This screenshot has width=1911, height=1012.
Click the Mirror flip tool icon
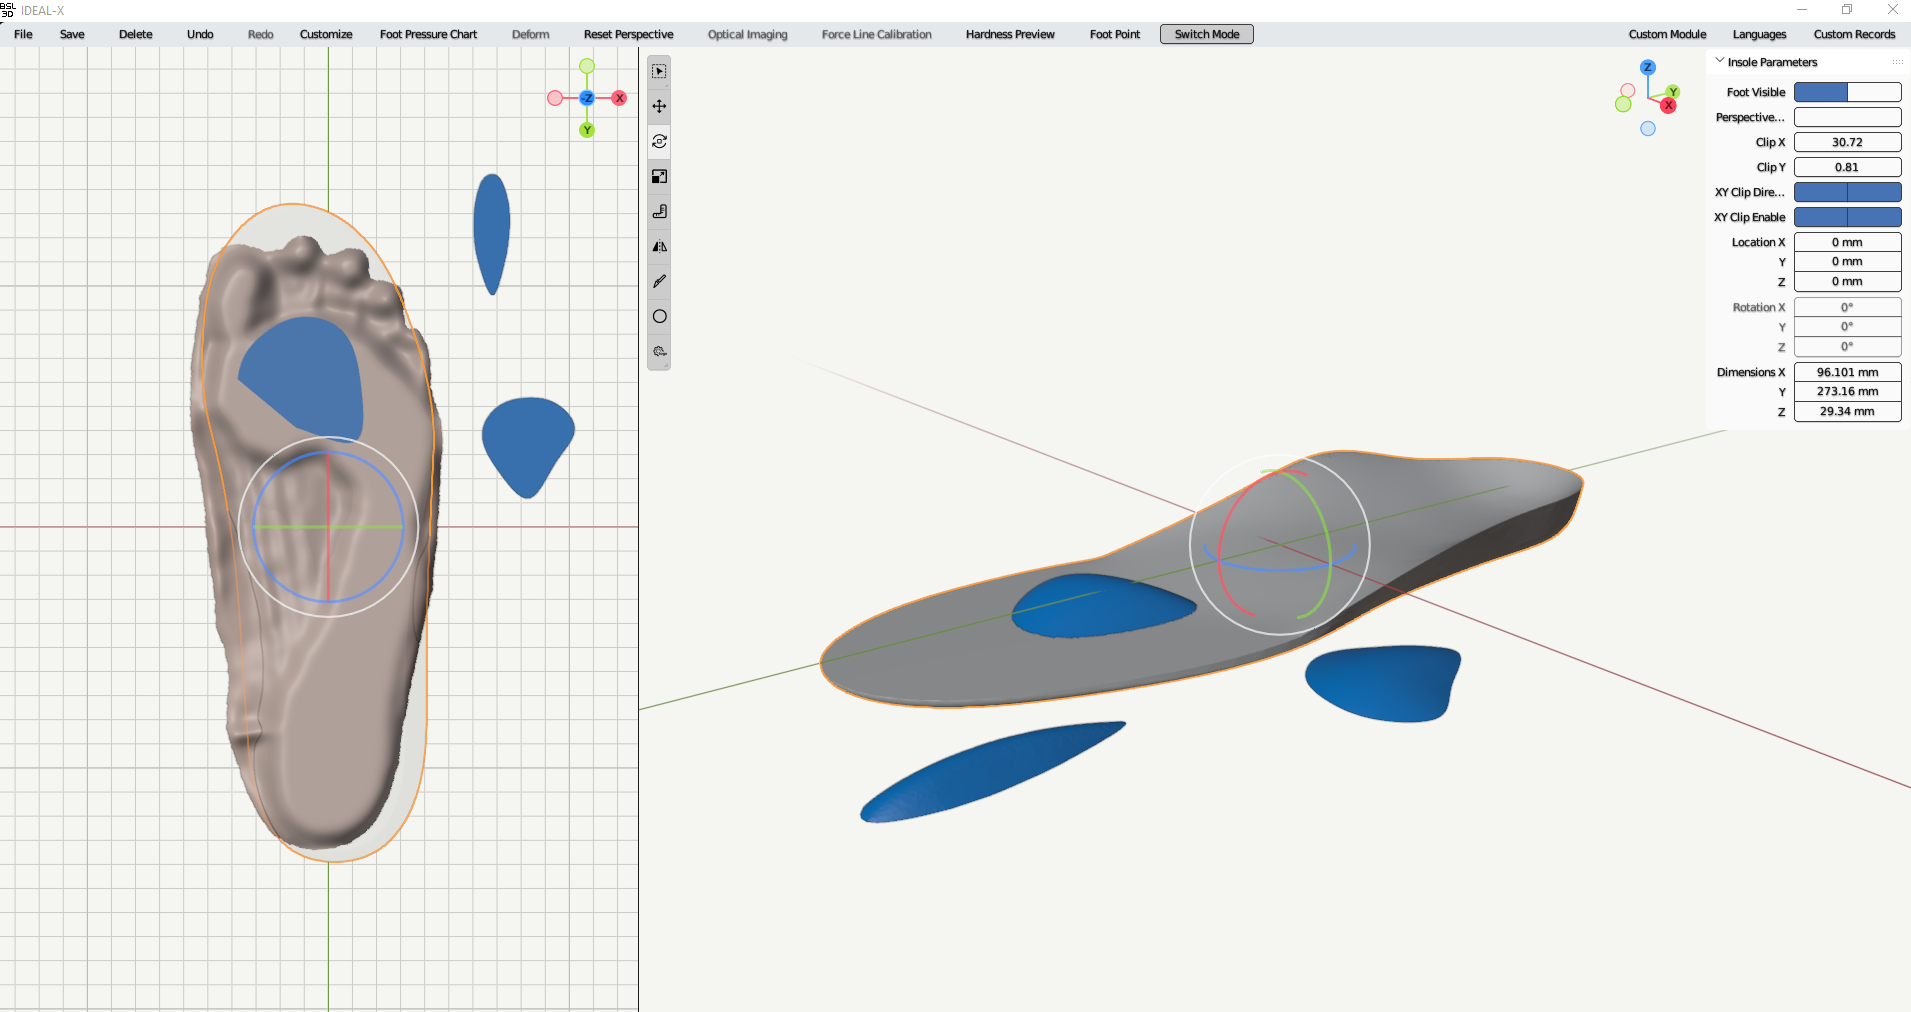(659, 247)
